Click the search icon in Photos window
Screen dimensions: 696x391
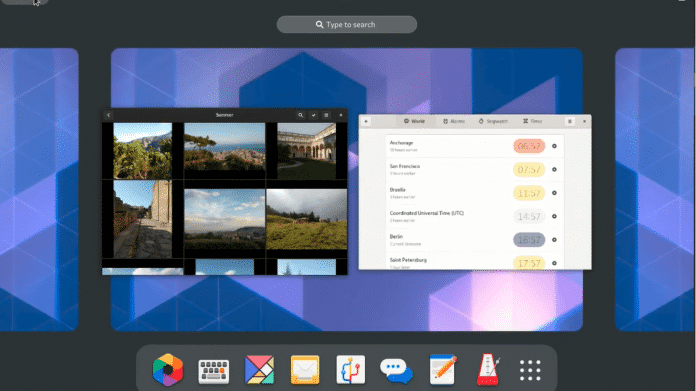coord(301,115)
